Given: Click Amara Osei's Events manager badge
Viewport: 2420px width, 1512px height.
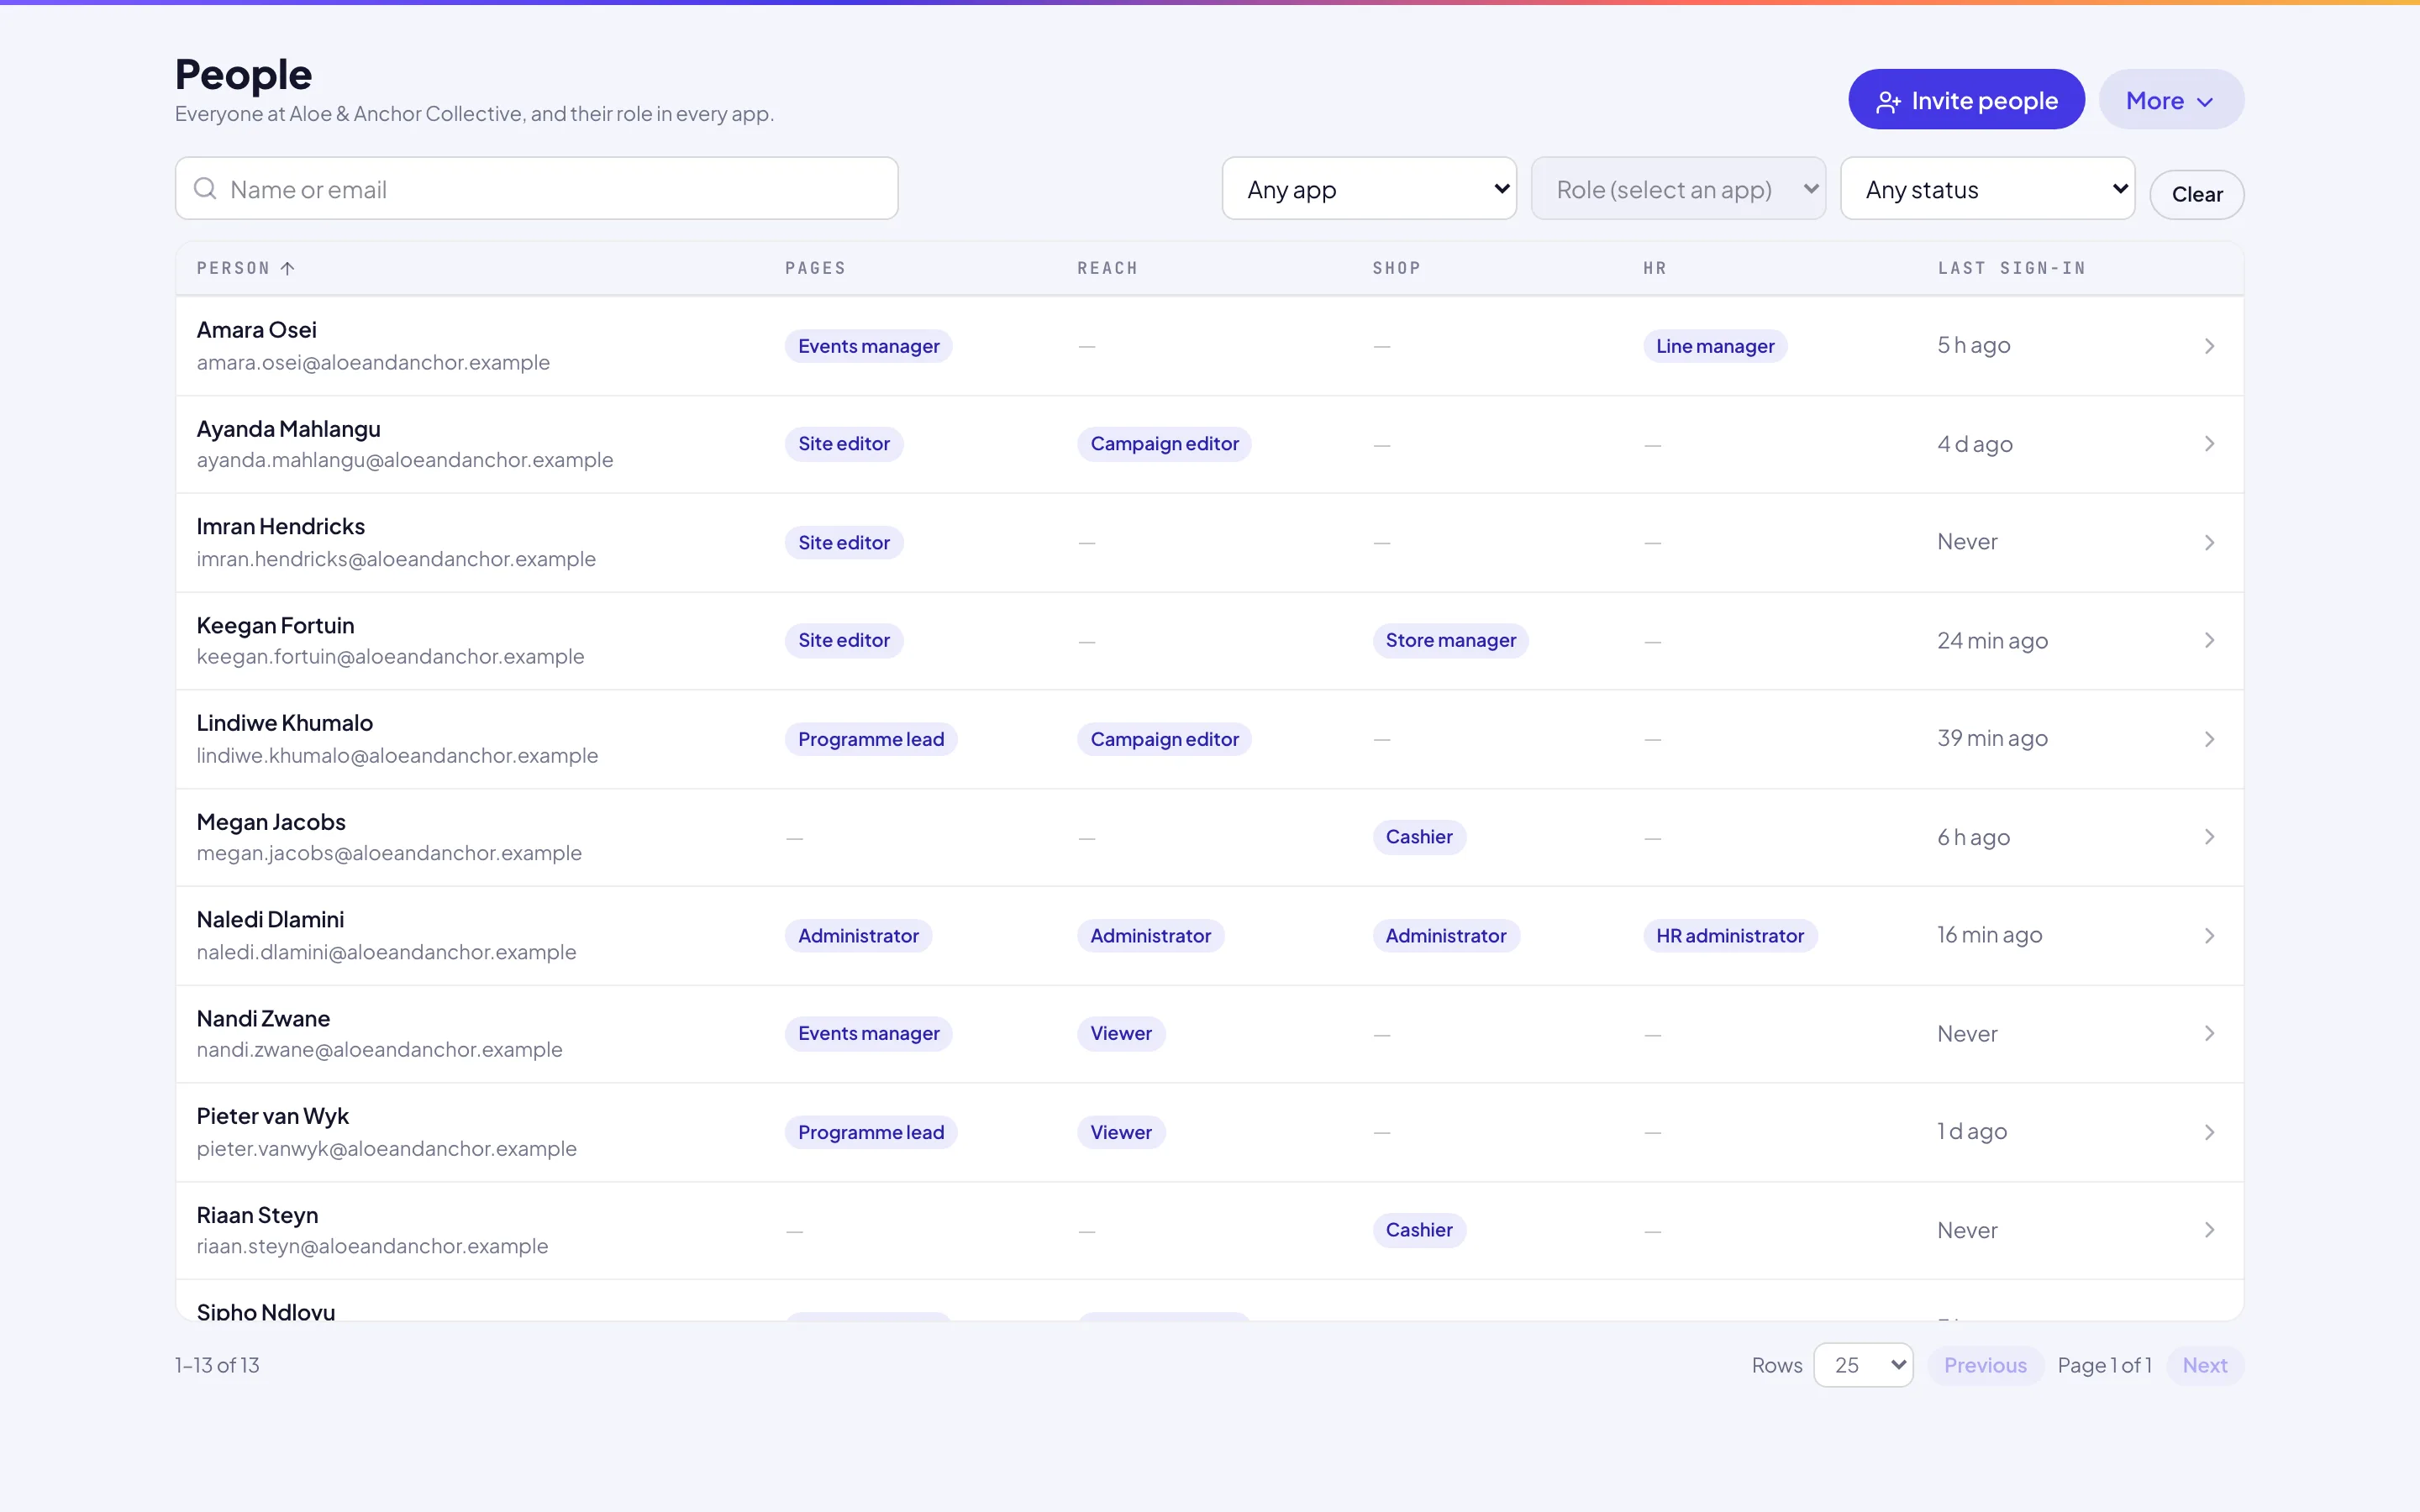Looking at the screenshot, I should click(x=869, y=346).
